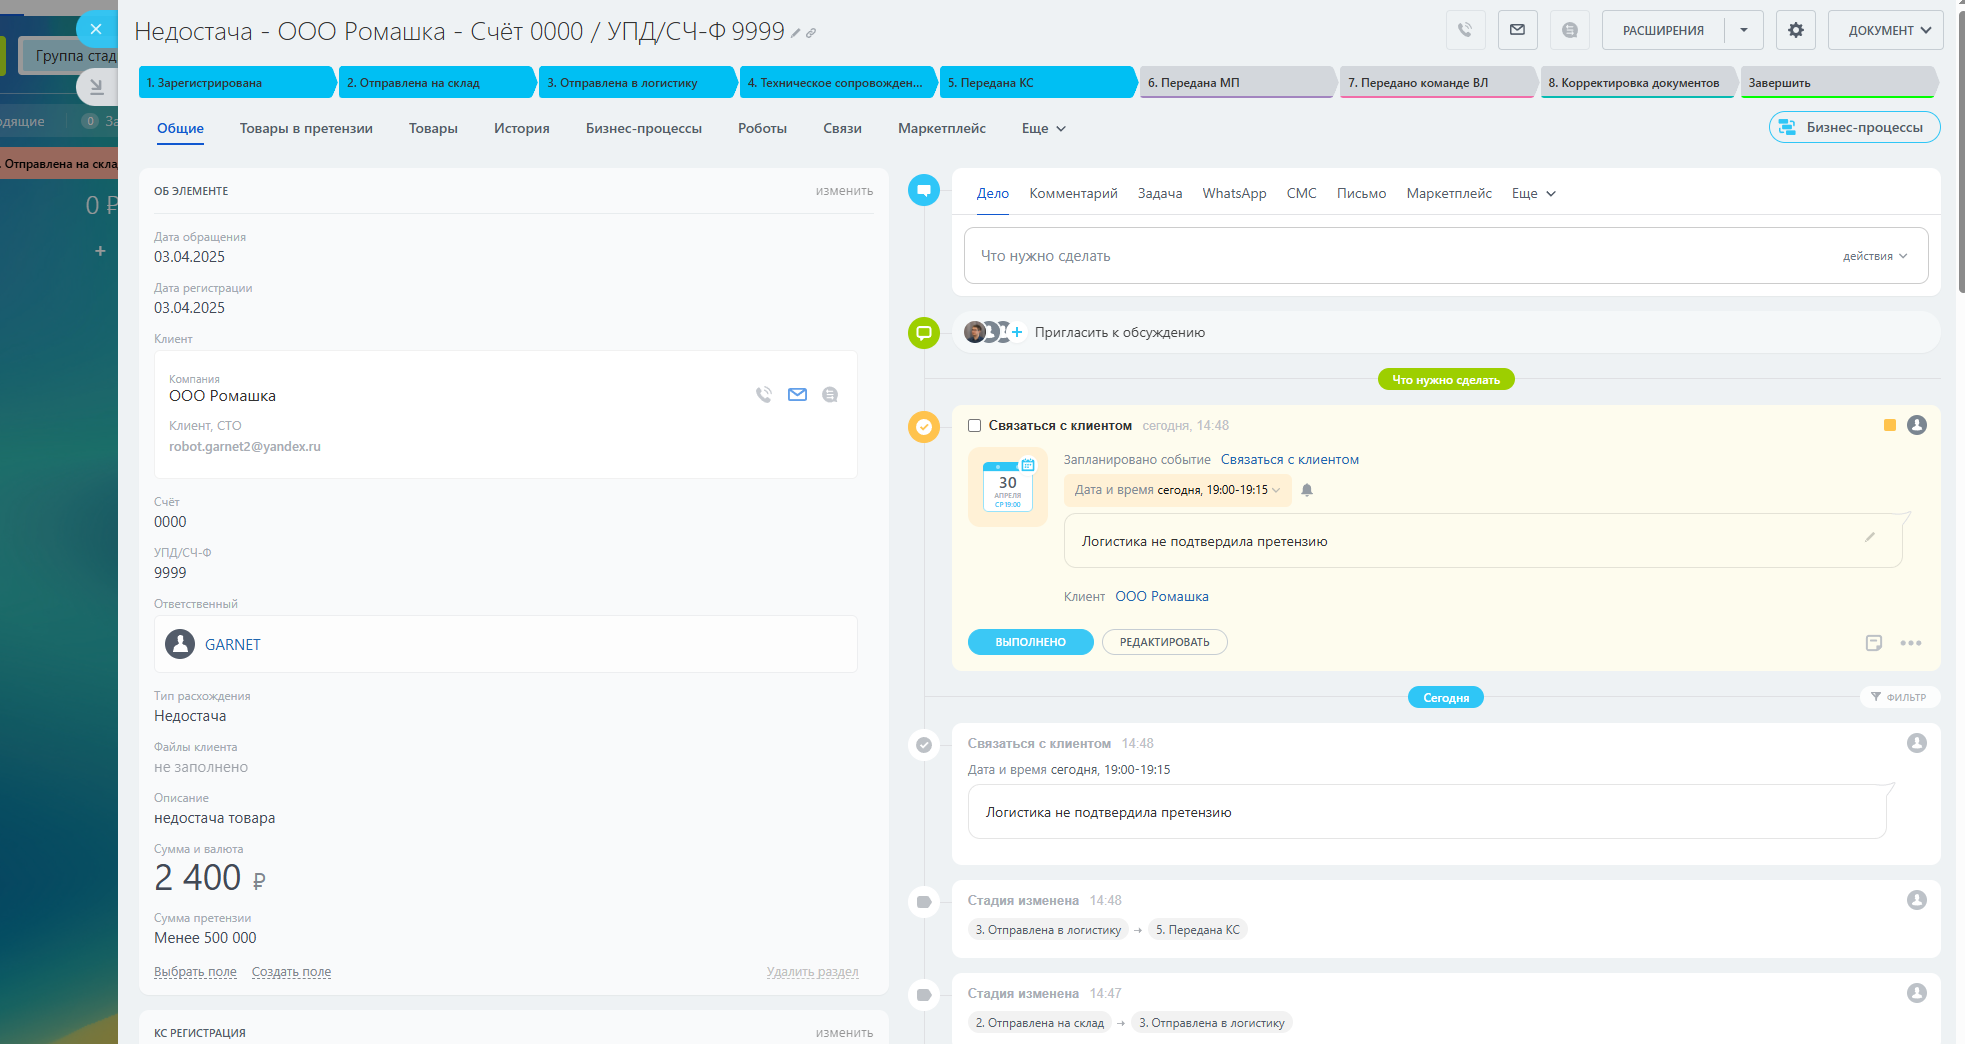Open chat with ООО Ромашка via message icon
Viewport: 1965px width, 1044px height.
pyautogui.click(x=830, y=395)
